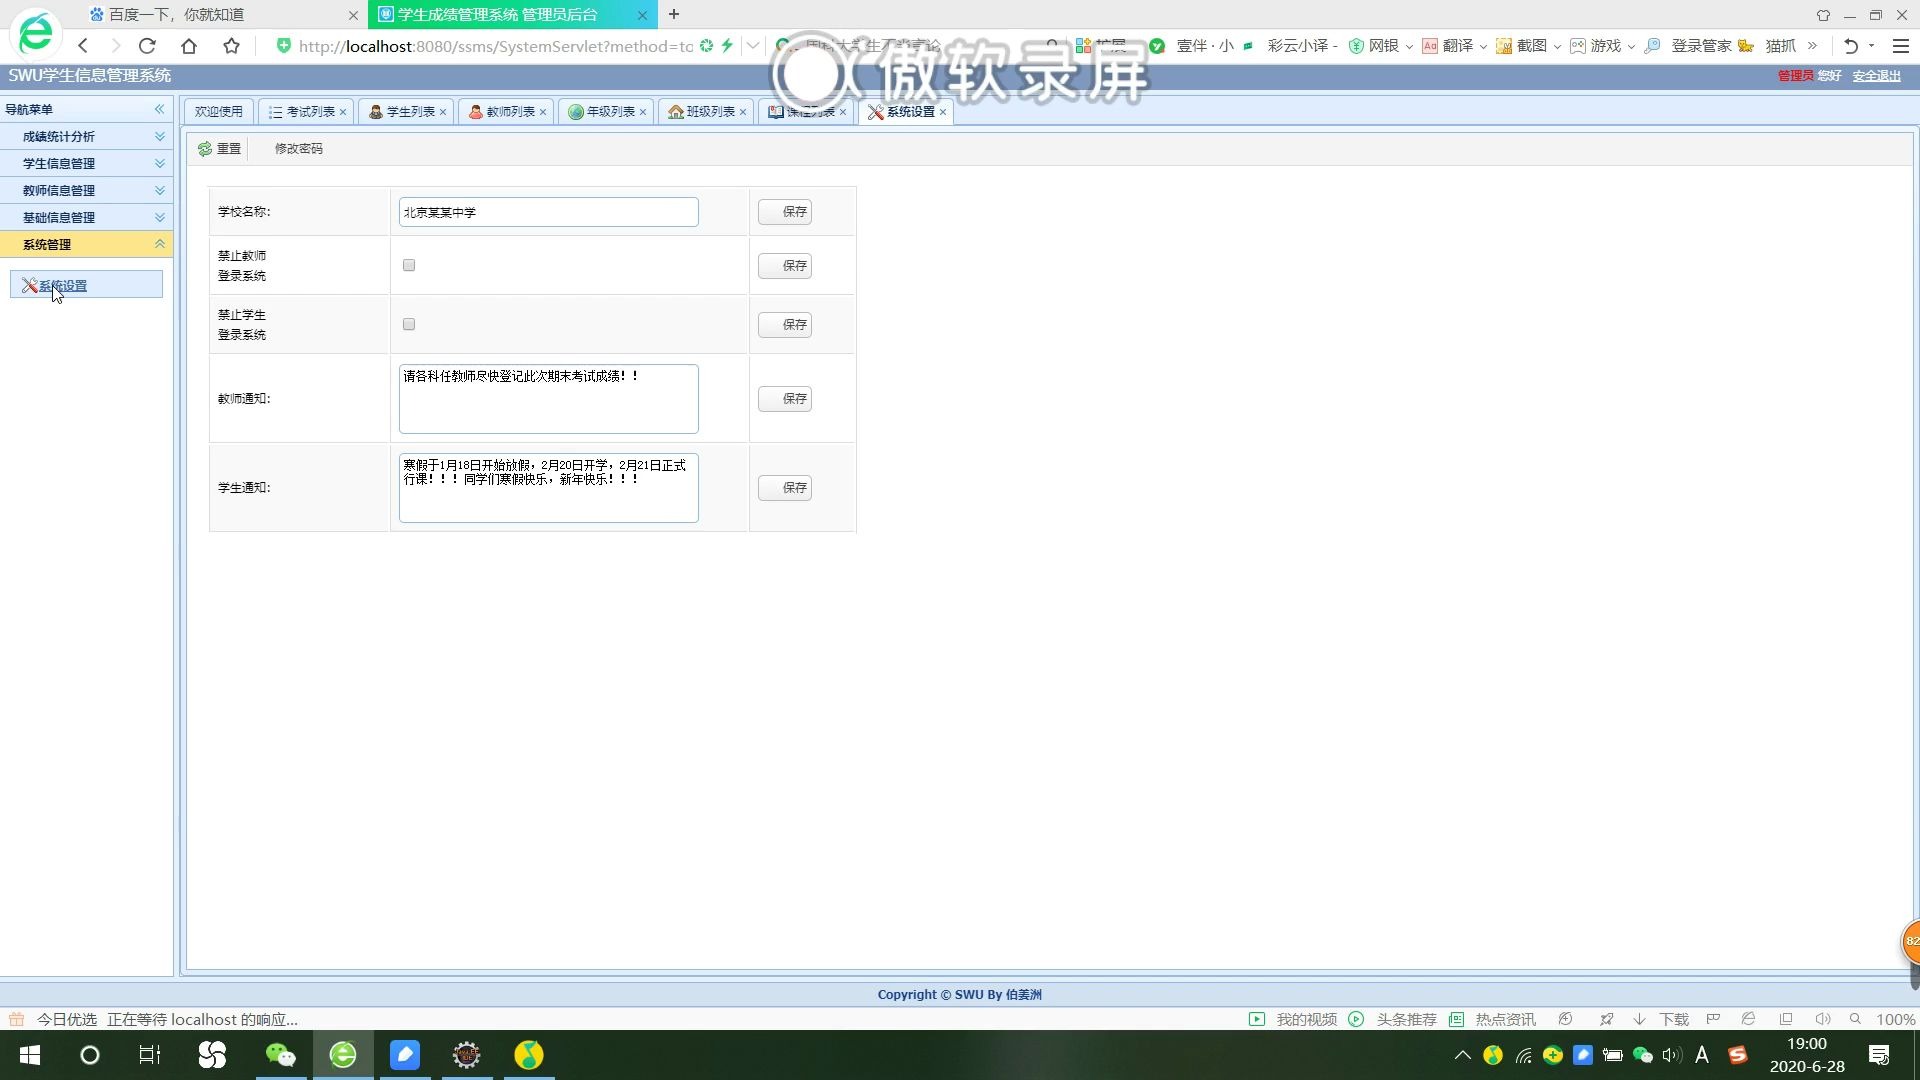Image resolution: width=1920 pixels, height=1080 pixels.
Task: Toggle 禁止教师登录系统 checkbox
Action: tap(409, 265)
